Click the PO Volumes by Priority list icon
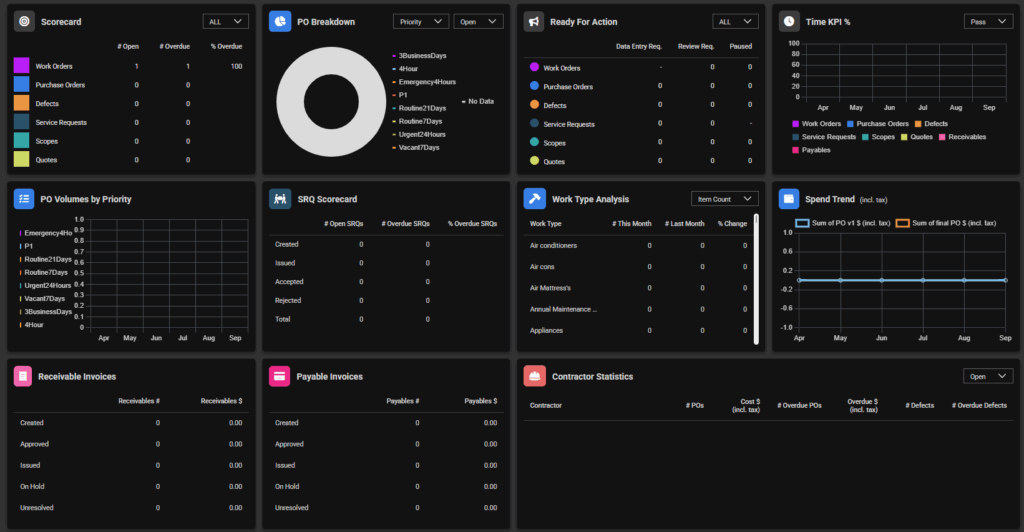 tap(25, 199)
